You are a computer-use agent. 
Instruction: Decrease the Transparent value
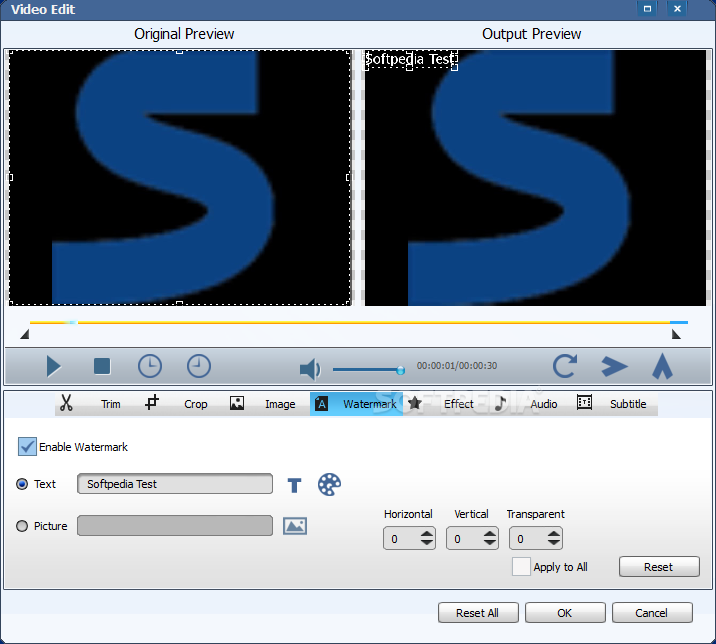(x=554, y=542)
